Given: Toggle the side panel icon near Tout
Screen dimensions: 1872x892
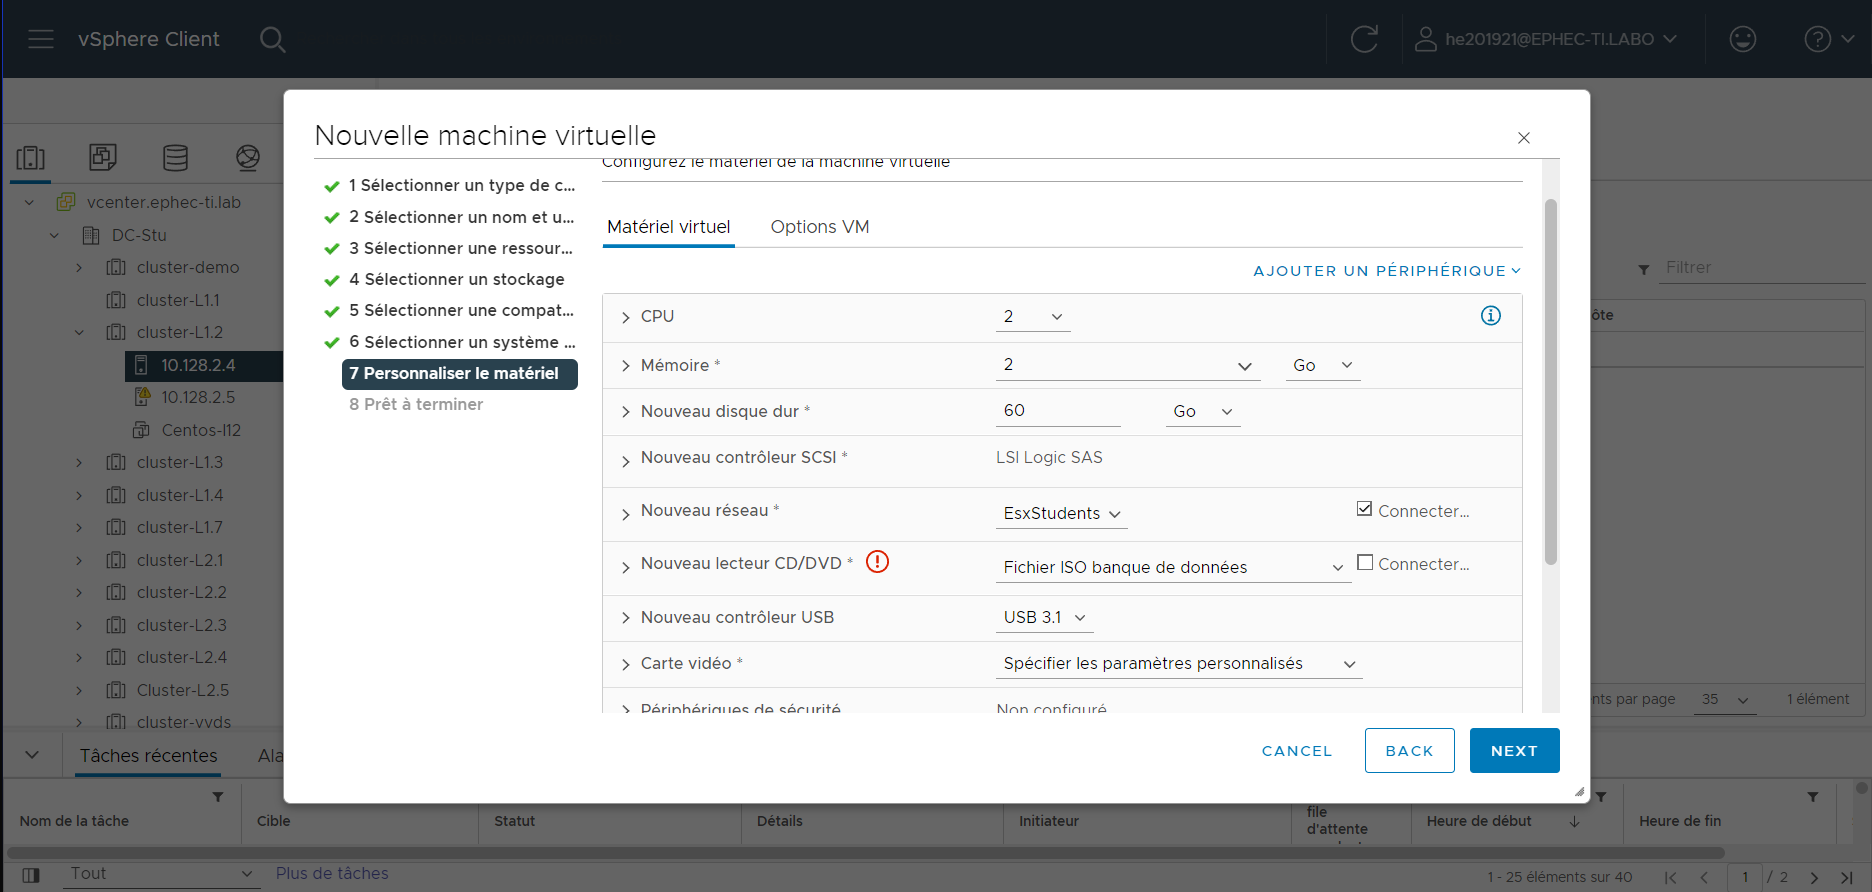Looking at the screenshot, I should (31, 875).
